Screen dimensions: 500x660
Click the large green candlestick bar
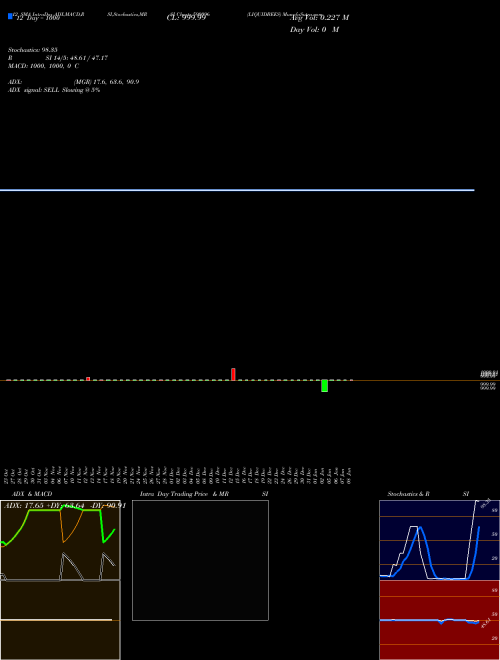[x=324, y=386]
